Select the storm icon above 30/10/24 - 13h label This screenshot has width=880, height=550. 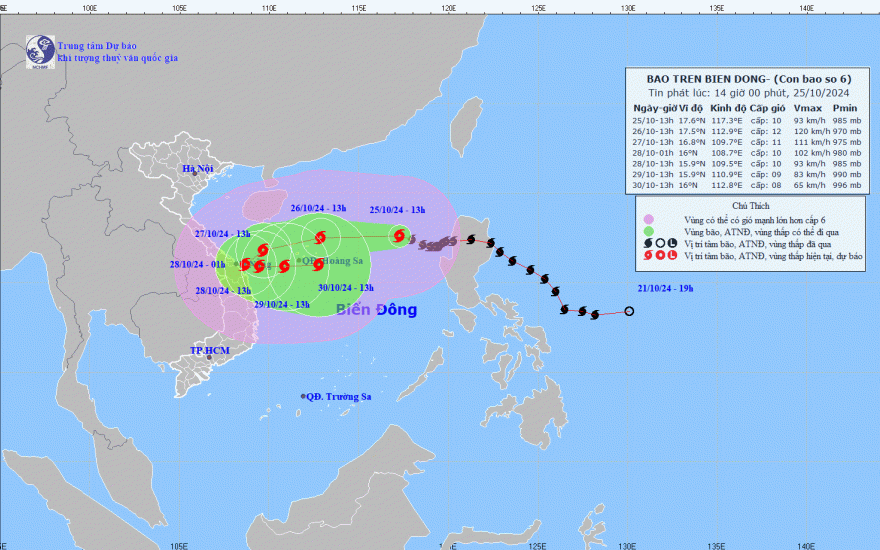(318, 265)
